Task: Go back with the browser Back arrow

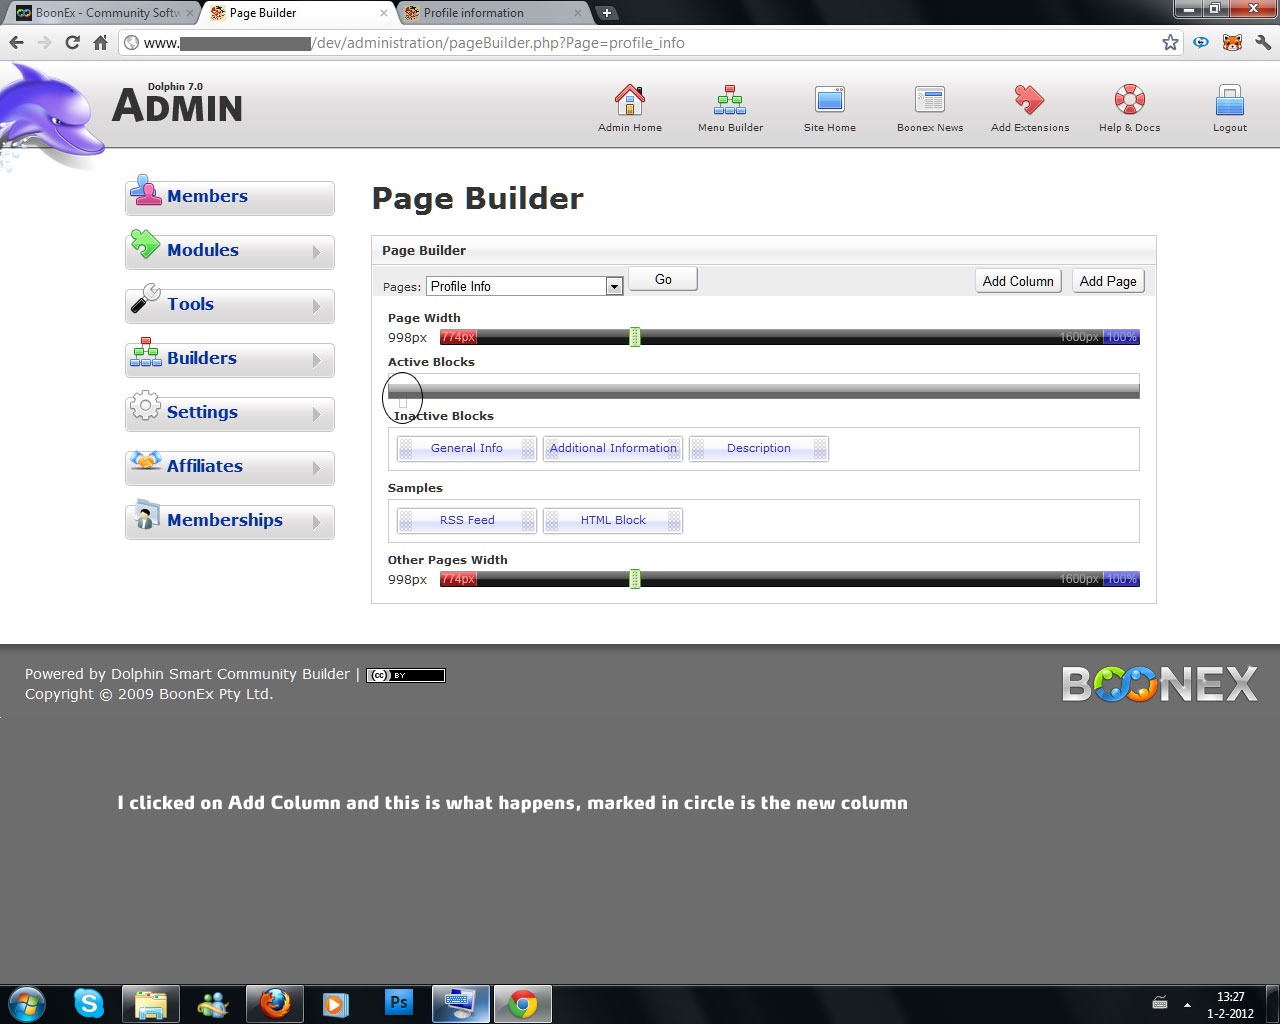Action: tap(16, 43)
